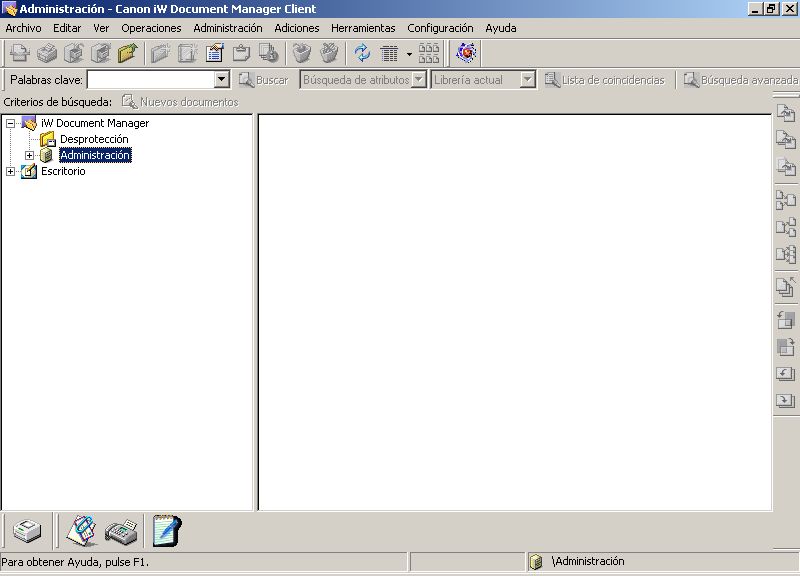Click the merge two documents icon
The height and width of the screenshot is (576, 800).
point(786,199)
